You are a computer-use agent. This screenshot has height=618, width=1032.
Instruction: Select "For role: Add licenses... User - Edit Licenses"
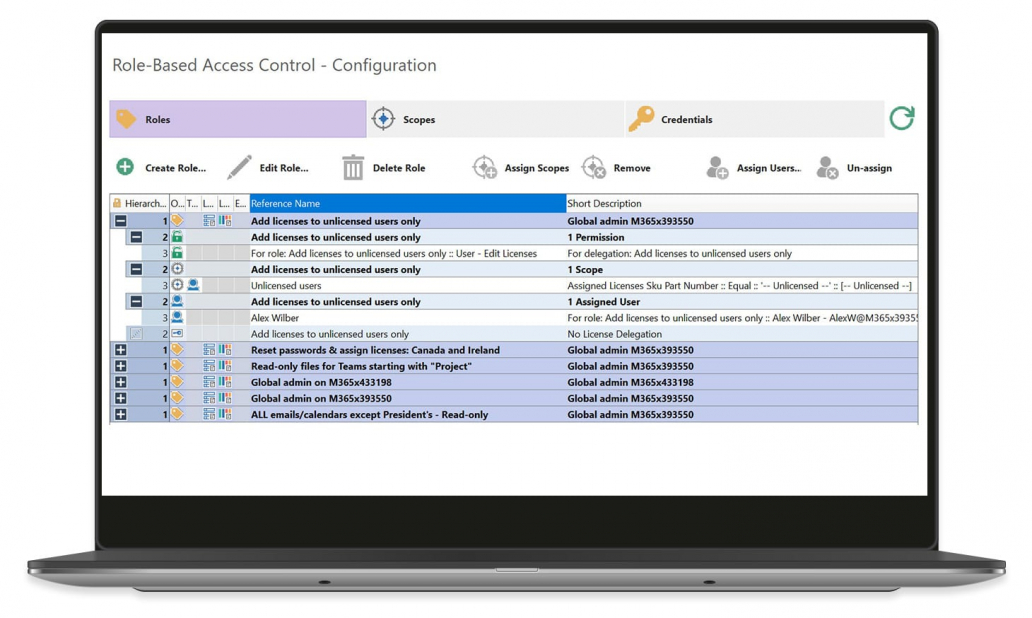(394, 253)
